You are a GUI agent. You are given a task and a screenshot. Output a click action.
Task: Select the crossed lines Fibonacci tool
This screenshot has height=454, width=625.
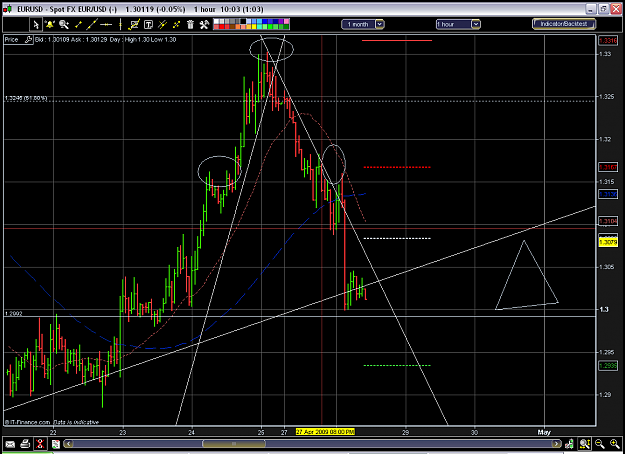(x=163, y=25)
